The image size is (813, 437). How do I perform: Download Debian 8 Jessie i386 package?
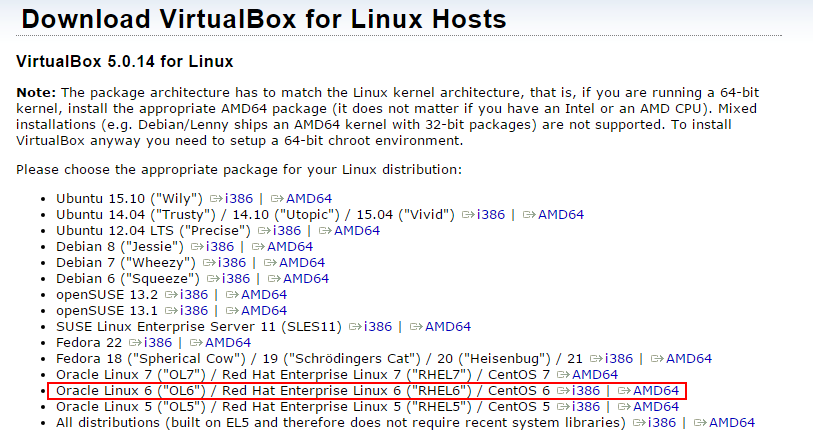click(220, 247)
